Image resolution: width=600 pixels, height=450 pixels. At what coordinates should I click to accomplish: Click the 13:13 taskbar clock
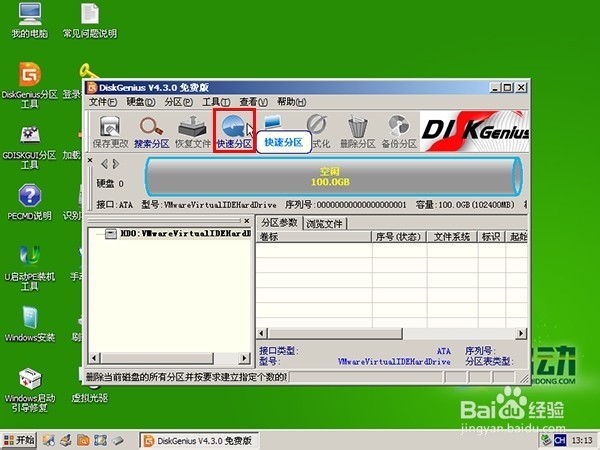[x=582, y=440]
